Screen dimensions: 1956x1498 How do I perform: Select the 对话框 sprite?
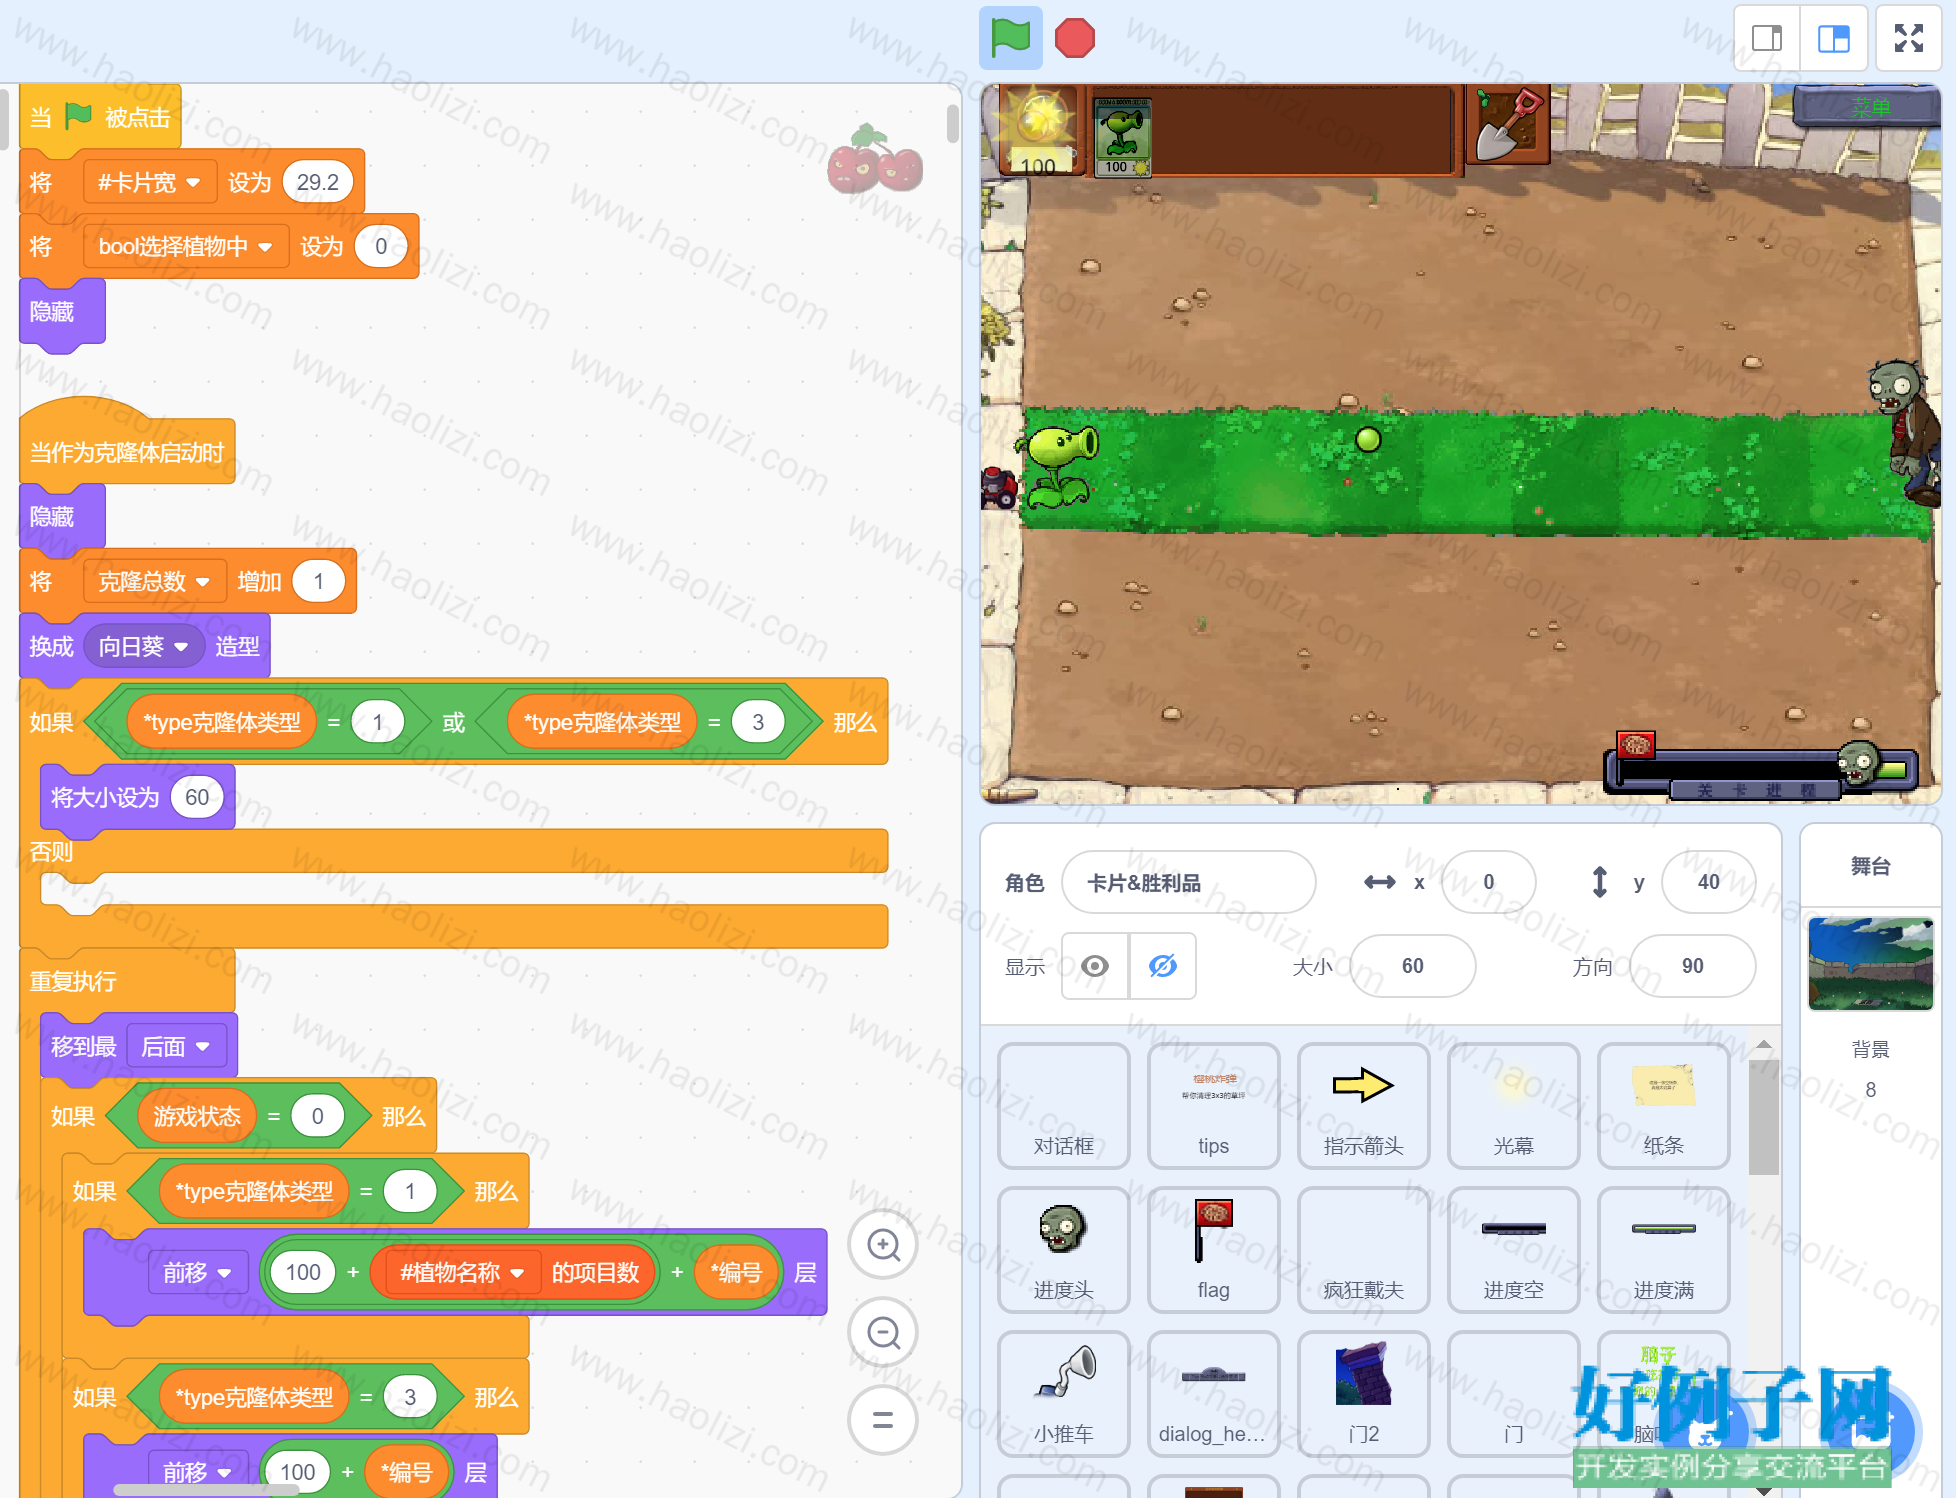[1064, 1106]
